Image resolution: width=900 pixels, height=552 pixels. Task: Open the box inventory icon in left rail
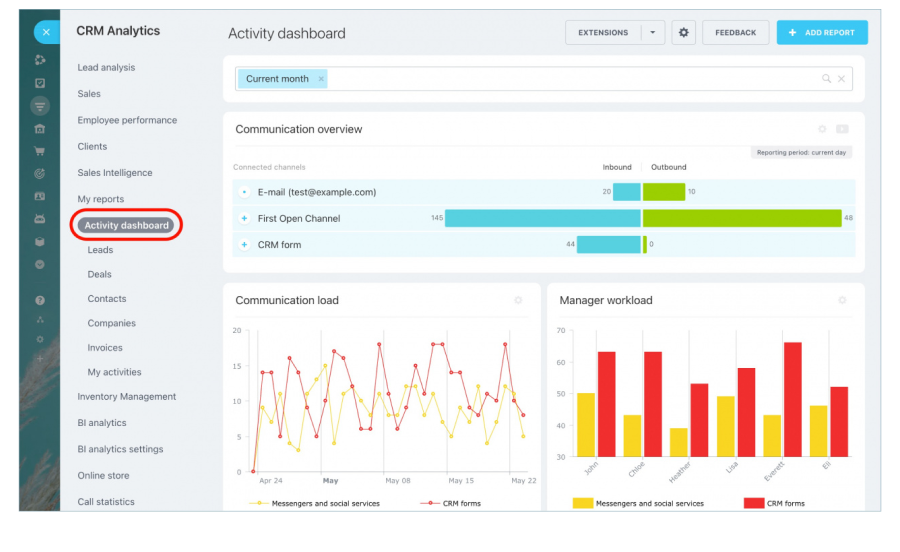point(40,242)
